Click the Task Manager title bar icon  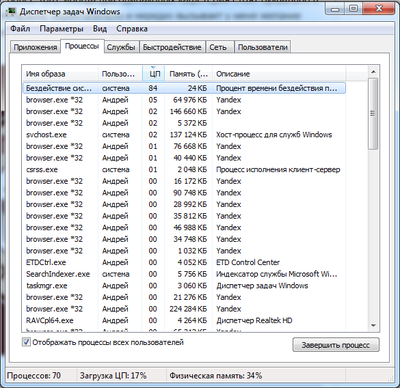[12, 12]
